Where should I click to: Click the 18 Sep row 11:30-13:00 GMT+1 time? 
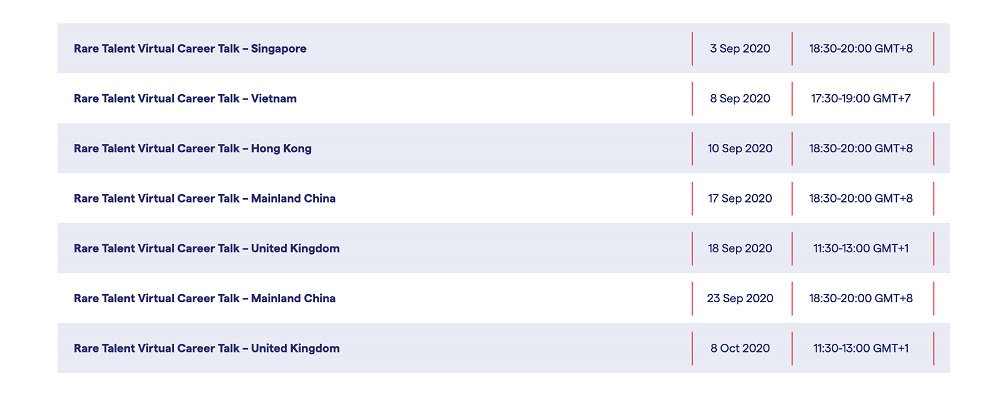point(861,248)
